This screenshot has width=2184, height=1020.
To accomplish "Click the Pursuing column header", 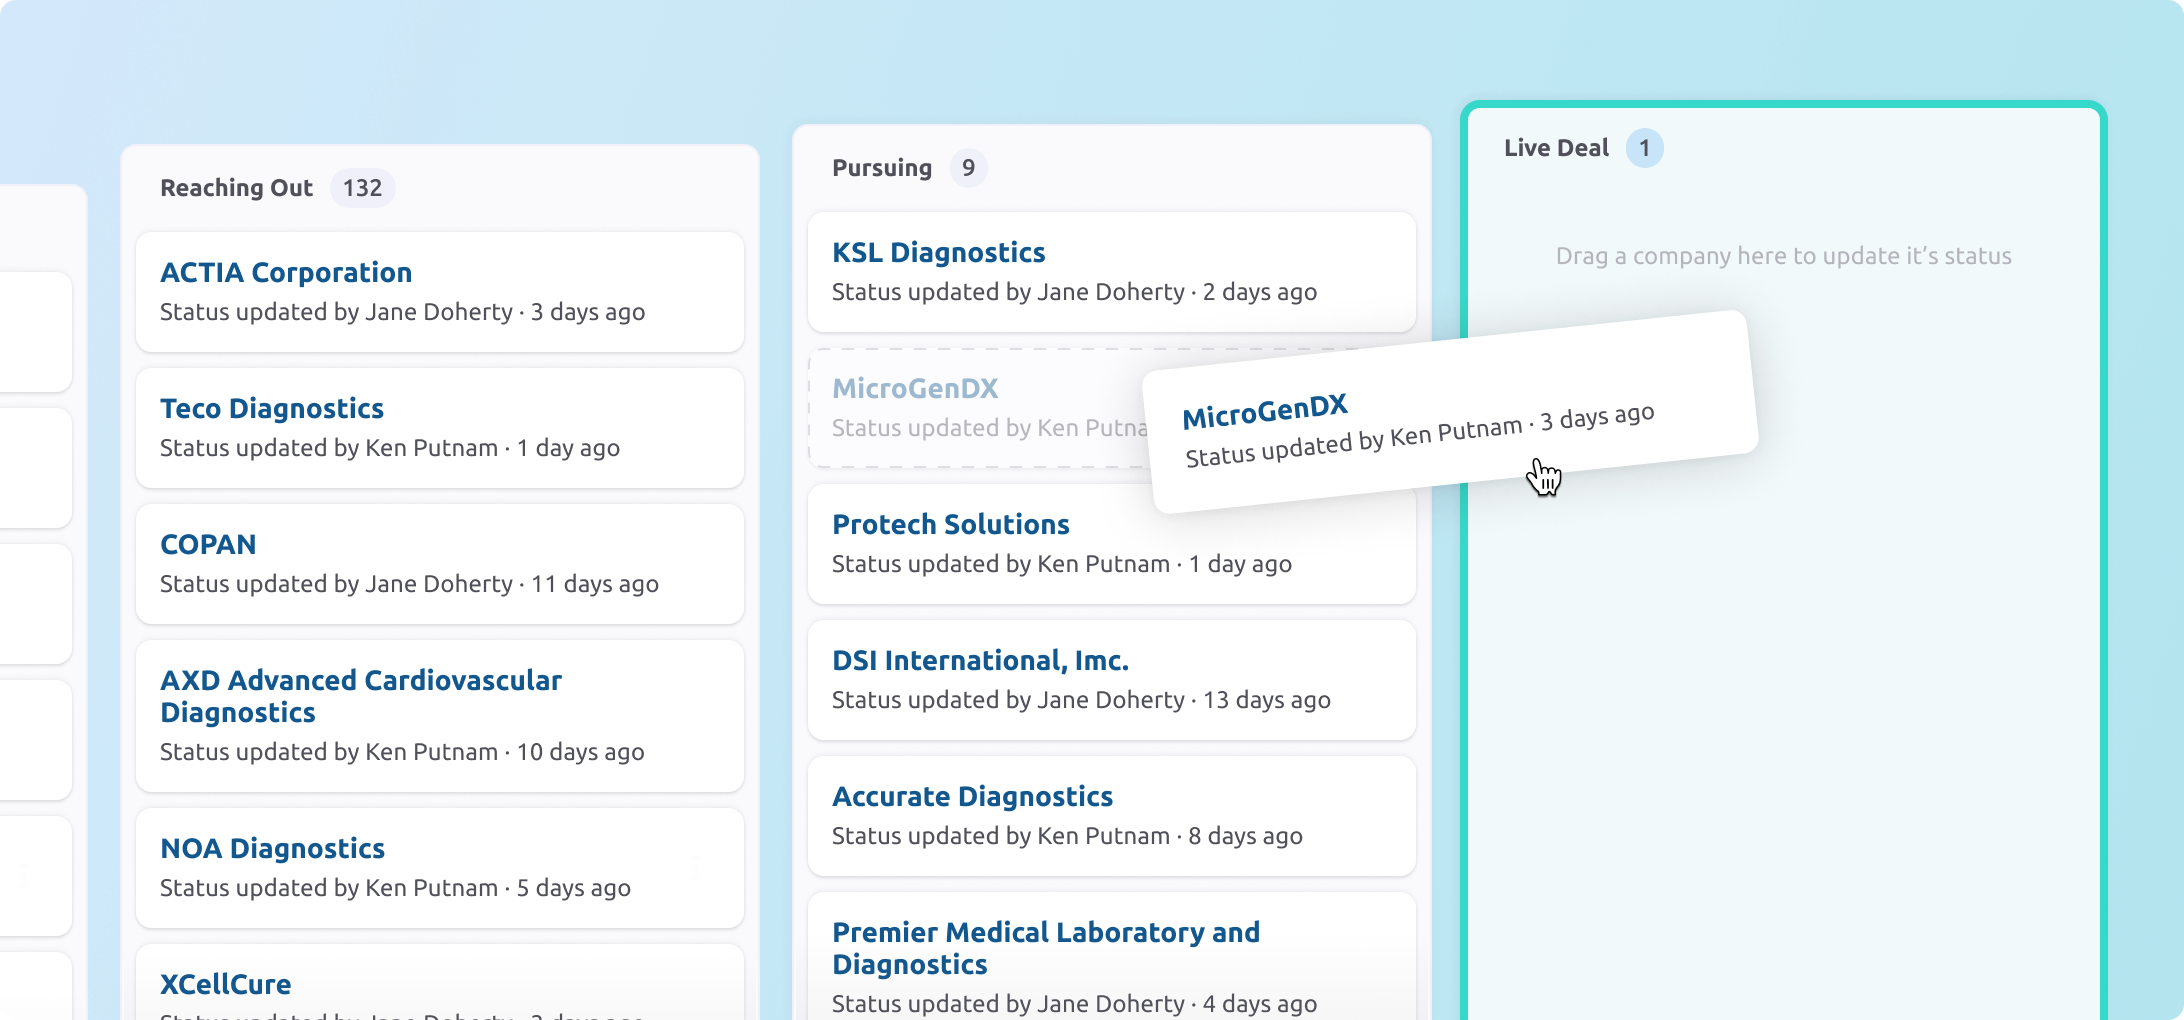I will [882, 168].
